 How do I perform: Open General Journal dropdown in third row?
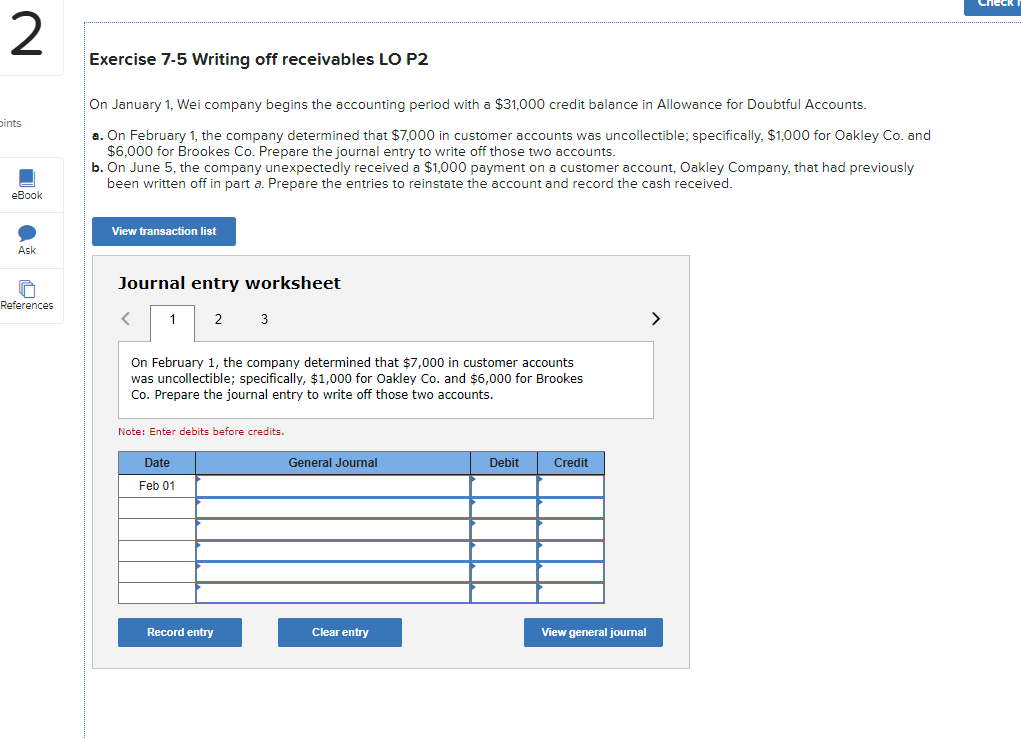pos(333,529)
